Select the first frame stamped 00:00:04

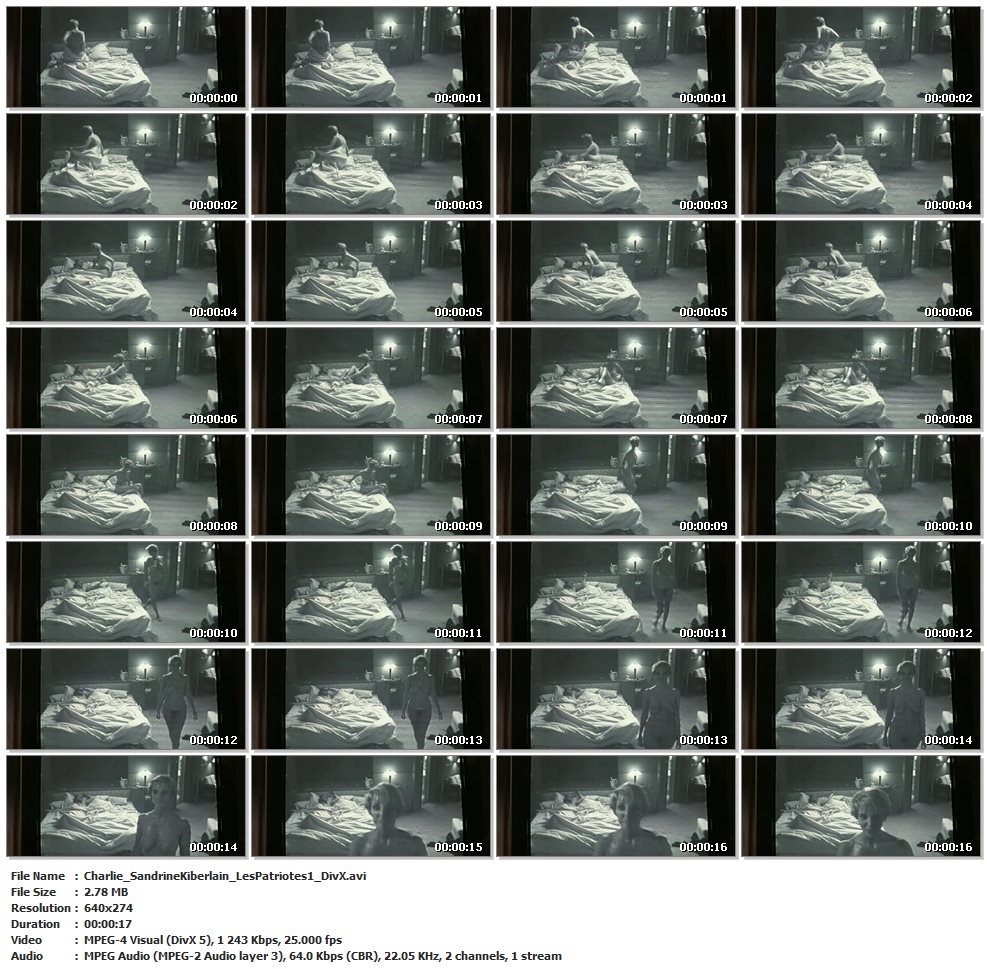coord(861,164)
